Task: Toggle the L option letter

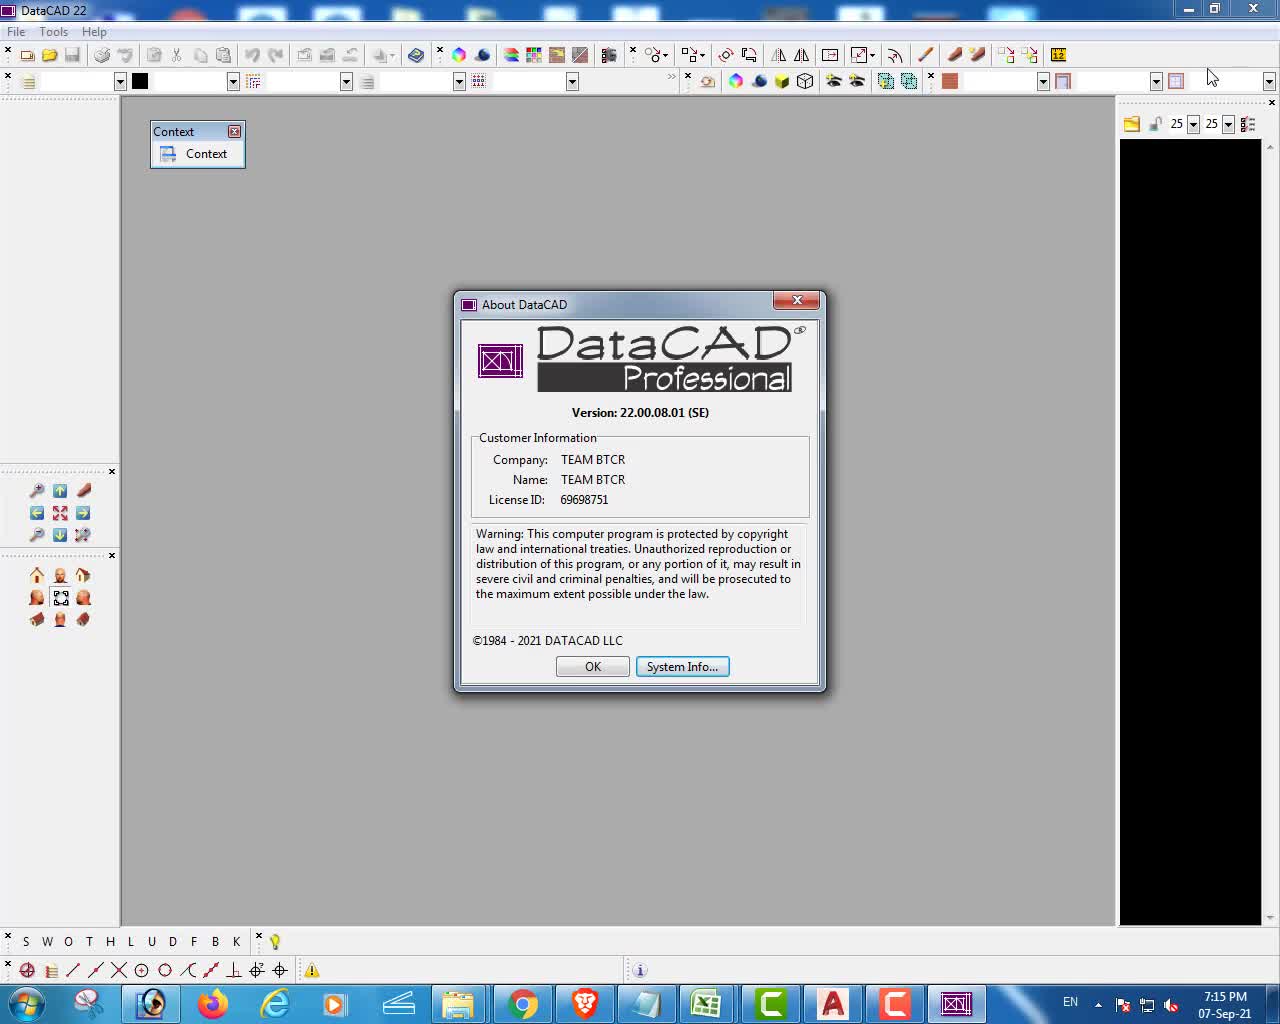Action: [130, 941]
